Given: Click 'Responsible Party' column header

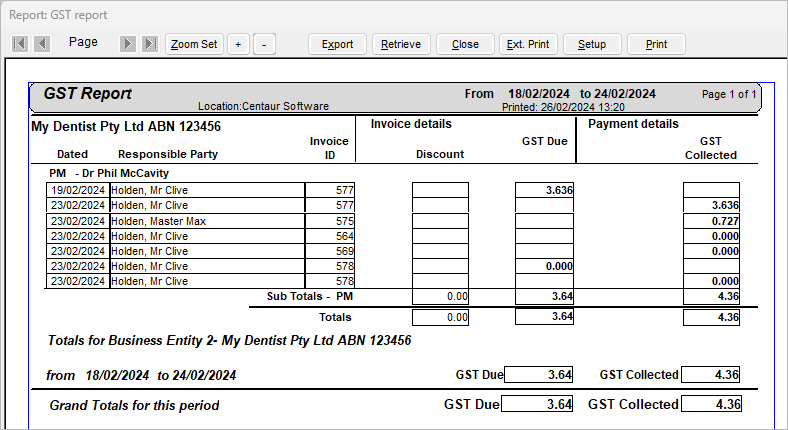Looking at the screenshot, I should click(168, 154).
